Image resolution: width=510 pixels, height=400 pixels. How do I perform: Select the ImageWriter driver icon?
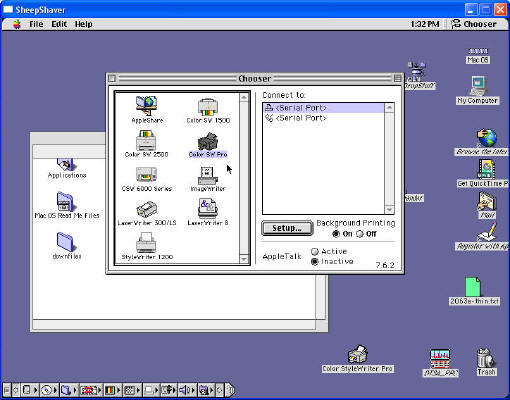[208, 179]
